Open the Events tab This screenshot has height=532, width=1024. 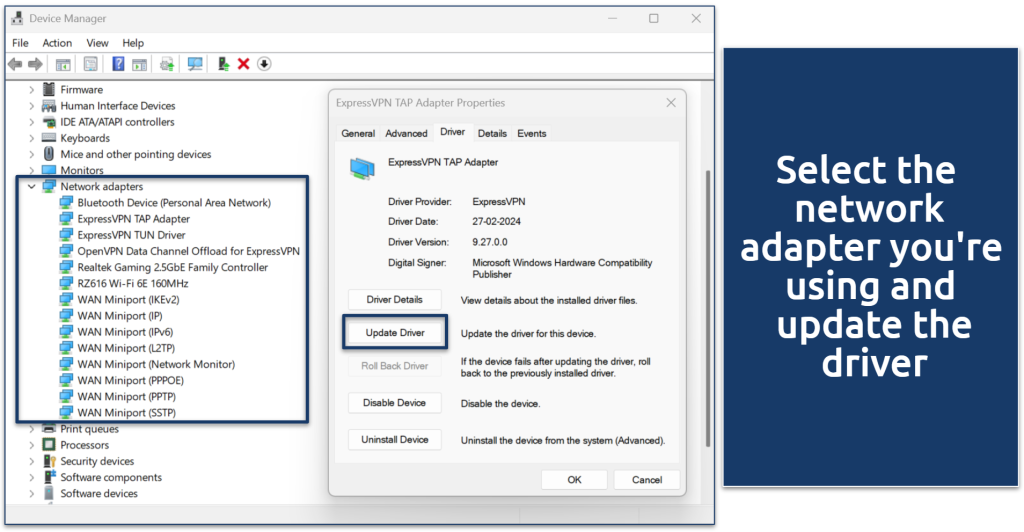coord(531,133)
